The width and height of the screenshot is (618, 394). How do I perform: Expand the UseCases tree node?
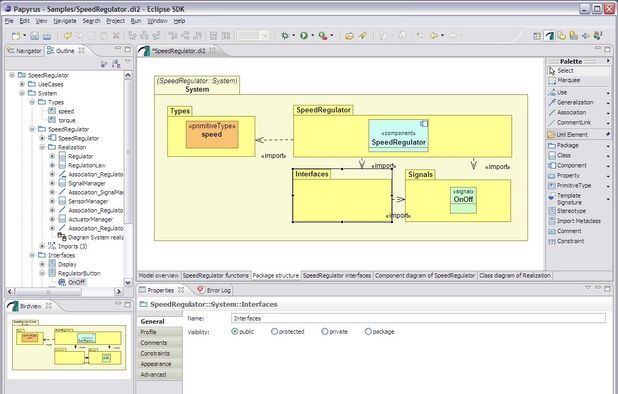(22, 84)
